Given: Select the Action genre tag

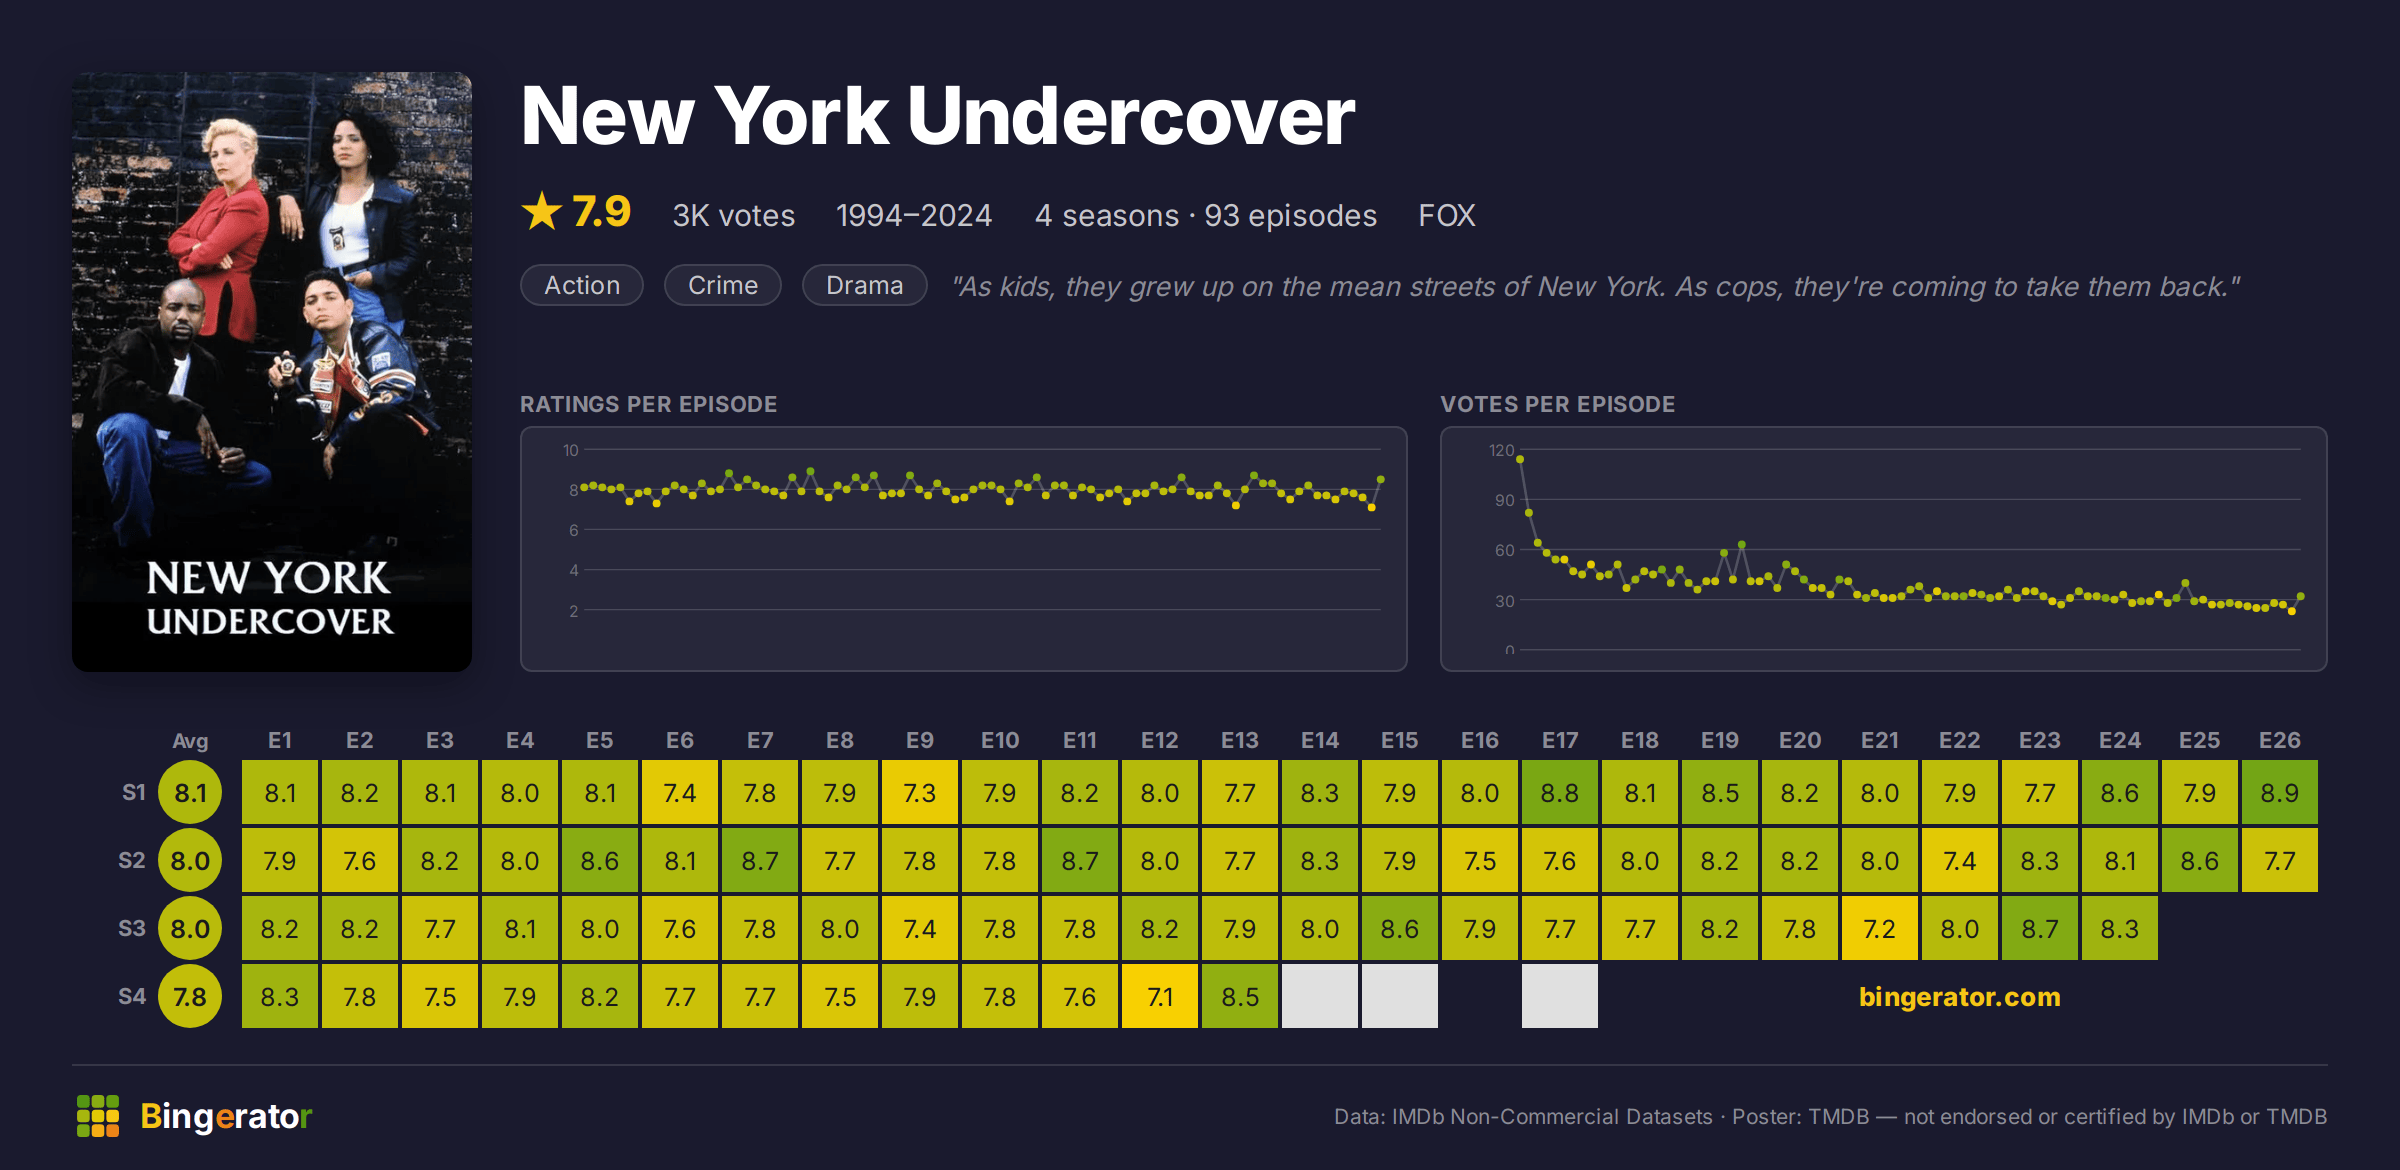Looking at the screenshot, I should [582, 286].
